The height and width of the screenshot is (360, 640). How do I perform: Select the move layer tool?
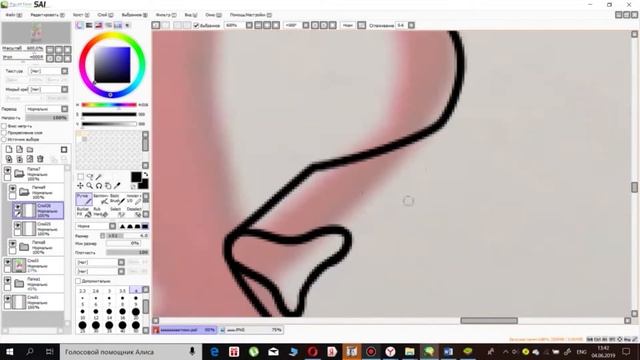coord(80,186)
